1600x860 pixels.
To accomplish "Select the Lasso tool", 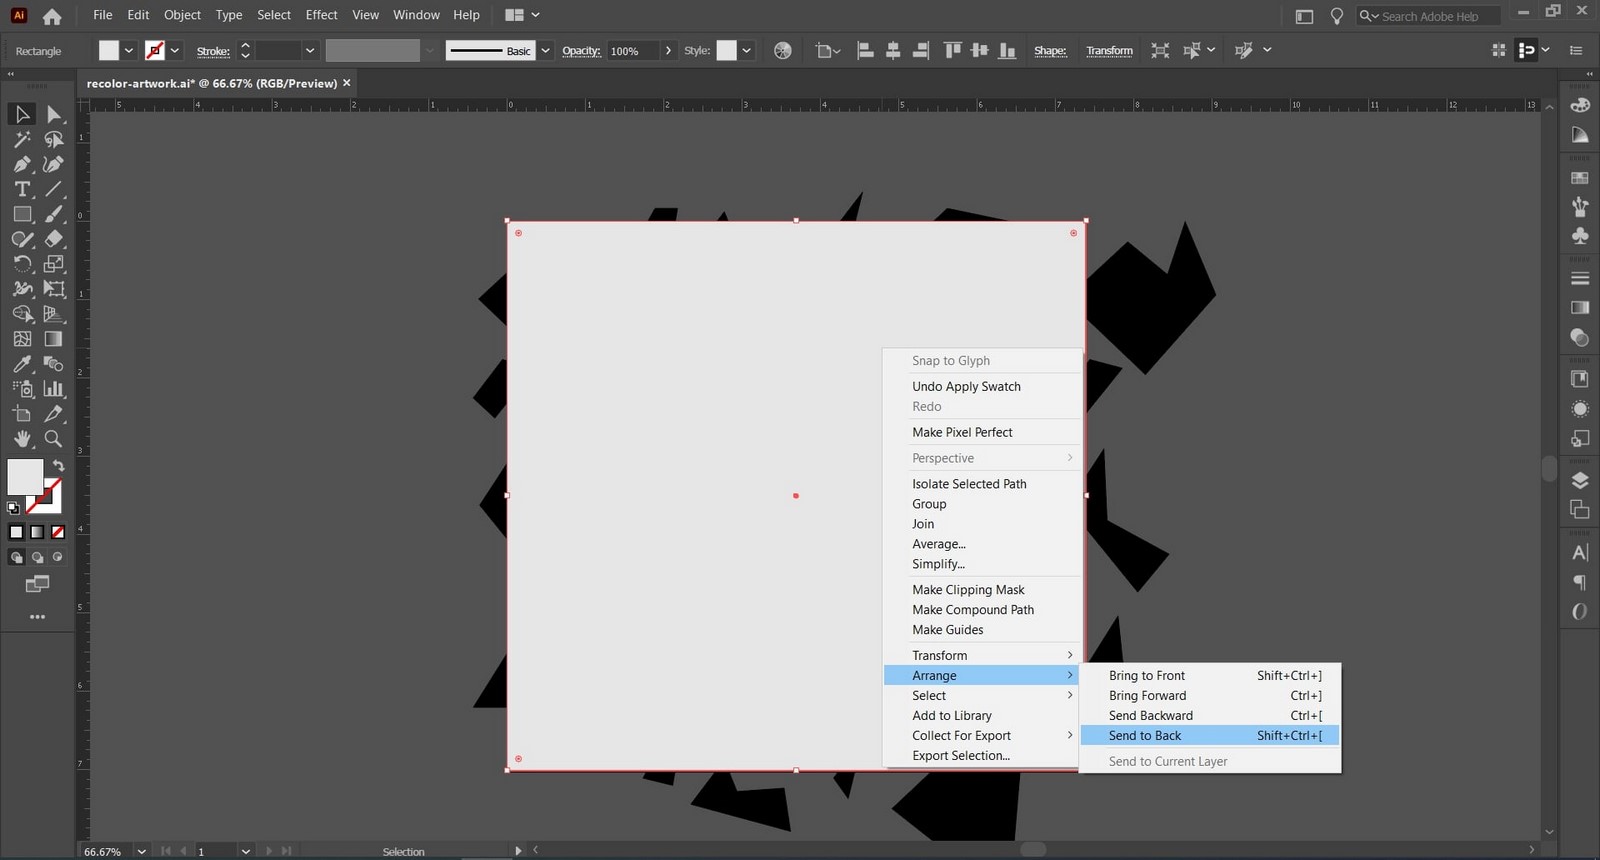I will [54, 139].
